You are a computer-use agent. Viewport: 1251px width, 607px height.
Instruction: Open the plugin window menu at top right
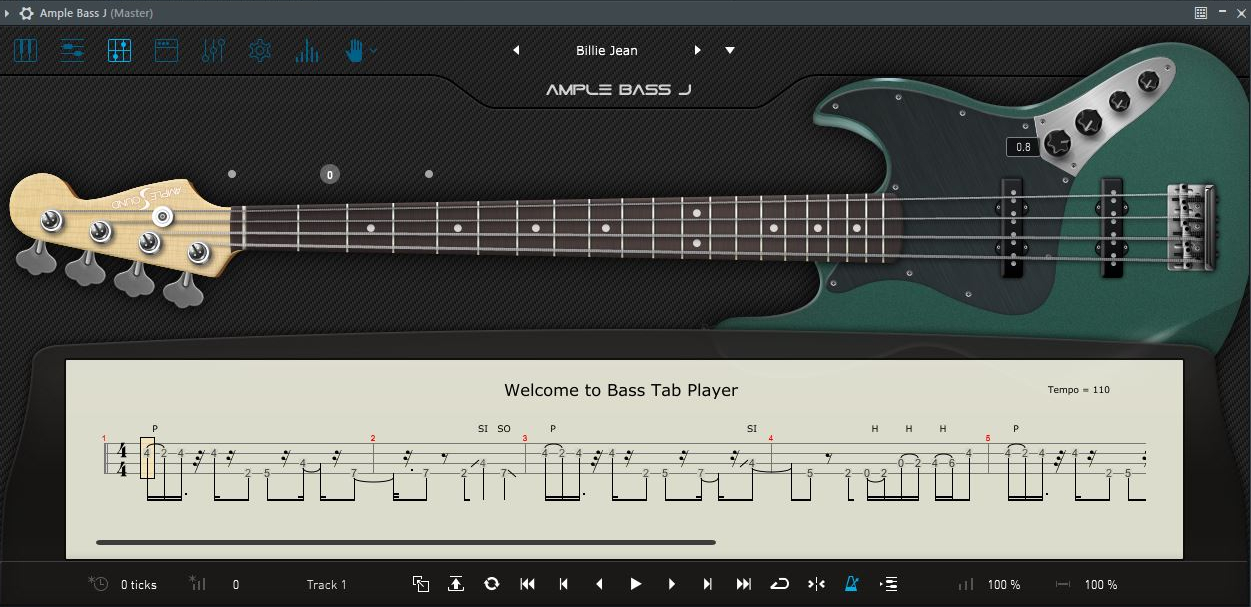click(x=1201, y=13)
